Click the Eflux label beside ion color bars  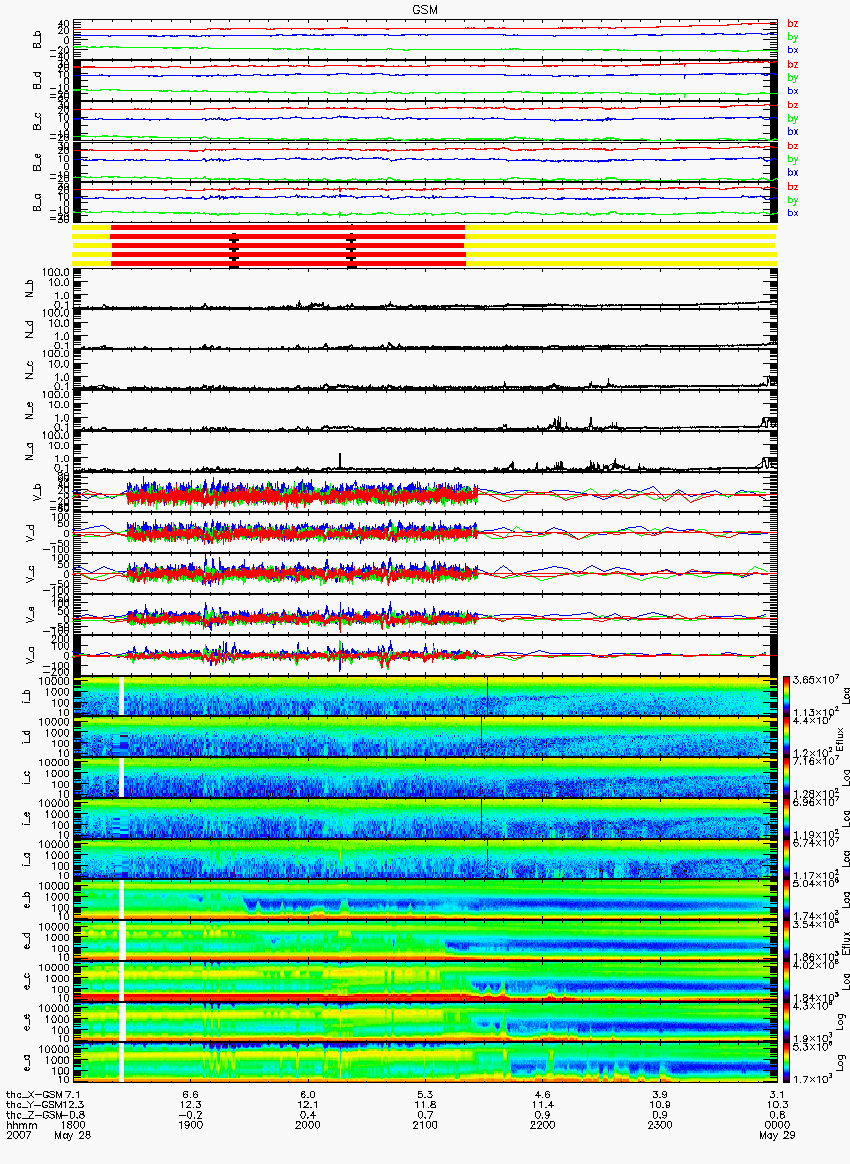click(841, 739)
